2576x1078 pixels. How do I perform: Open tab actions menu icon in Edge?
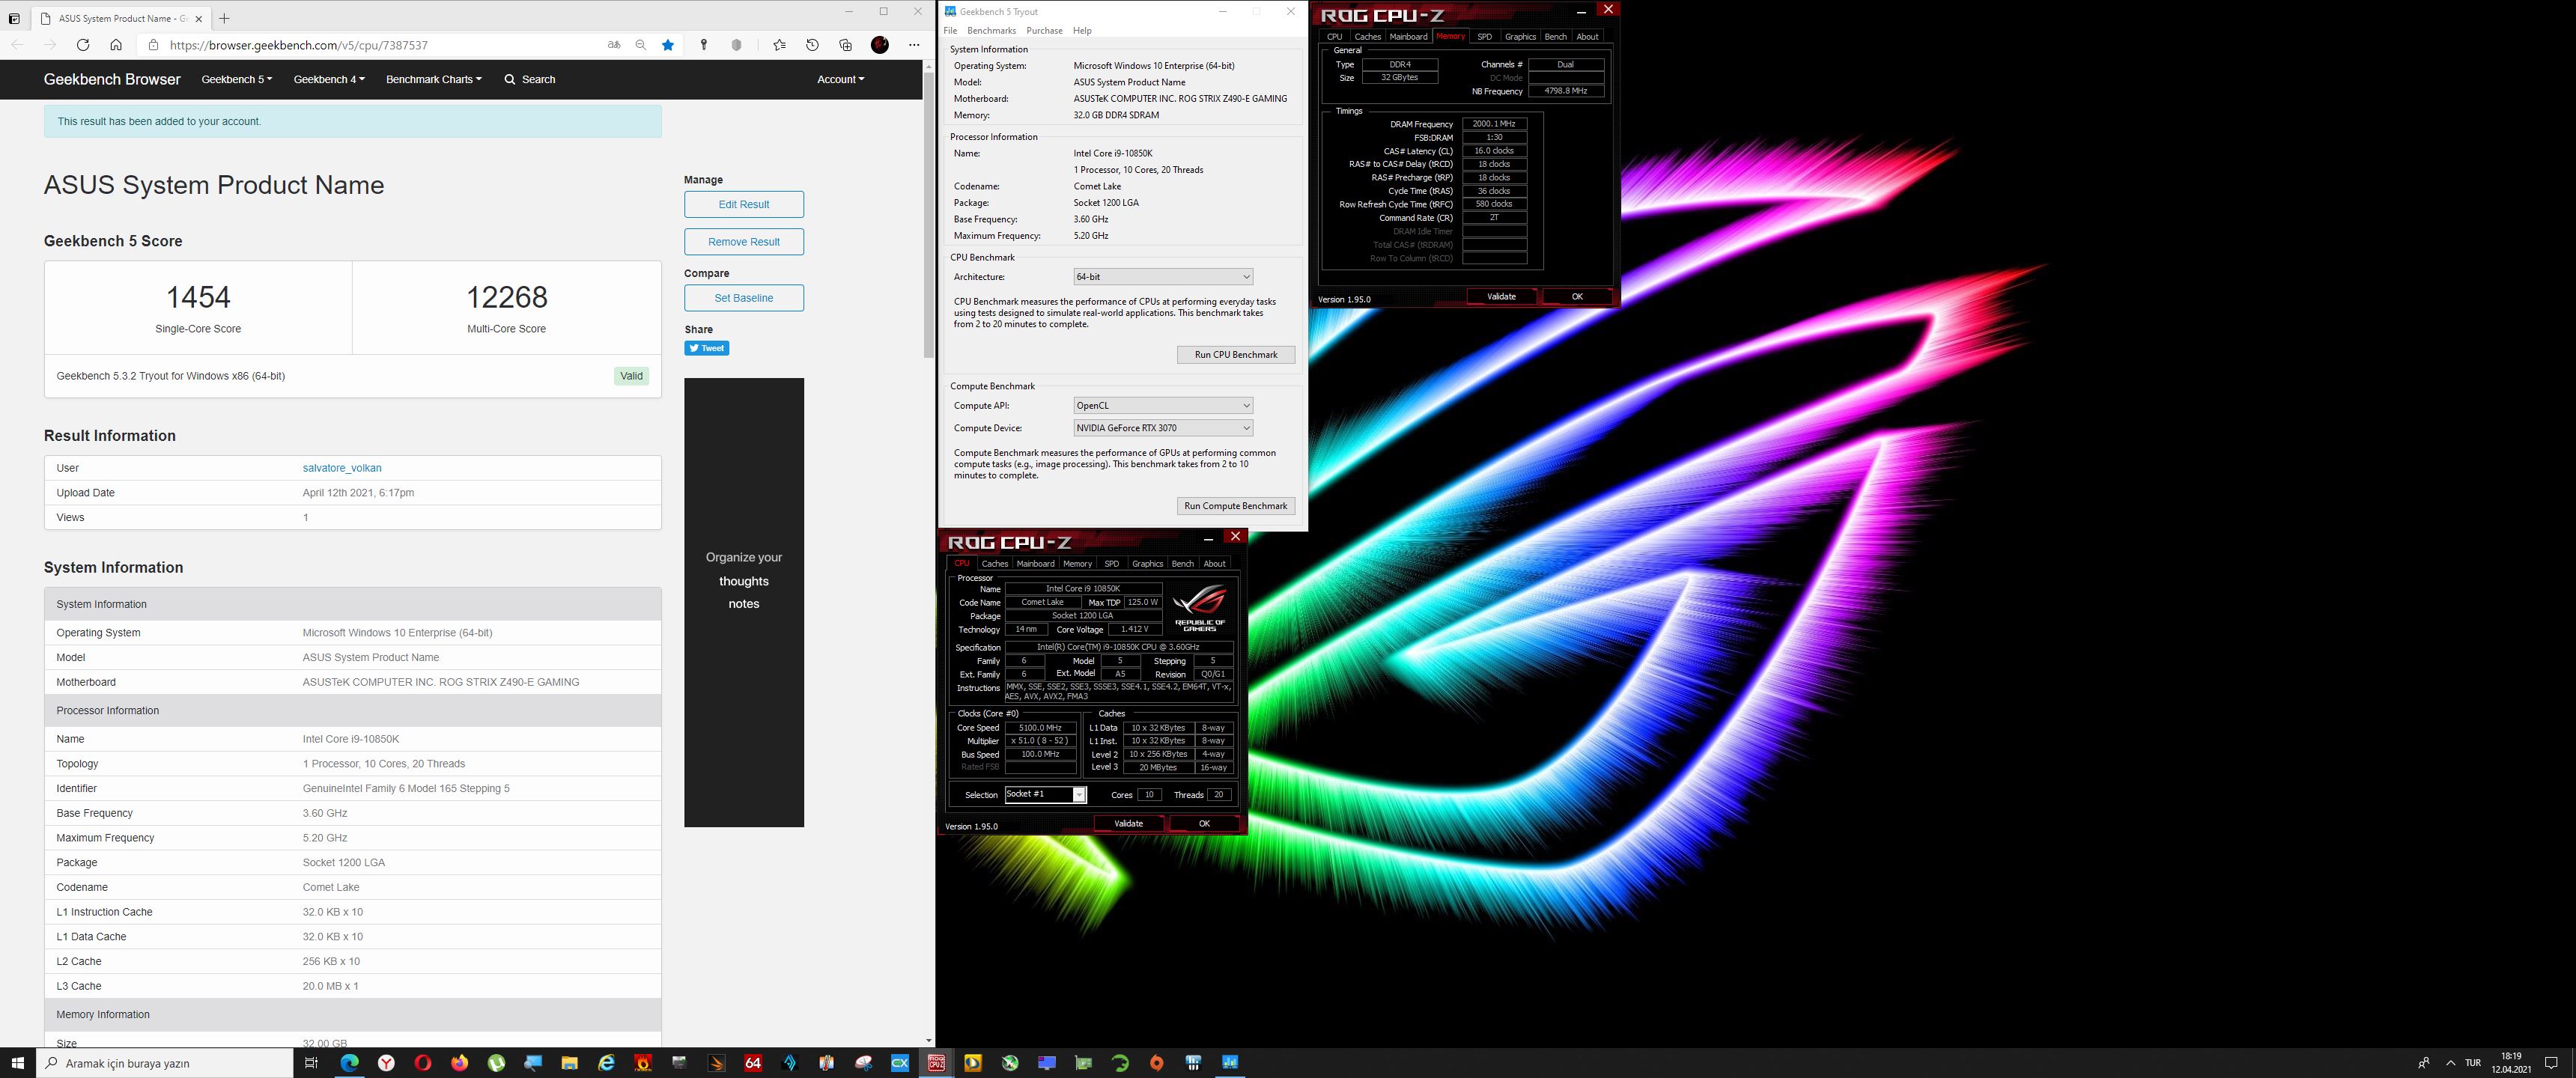[x=14, y=18]
